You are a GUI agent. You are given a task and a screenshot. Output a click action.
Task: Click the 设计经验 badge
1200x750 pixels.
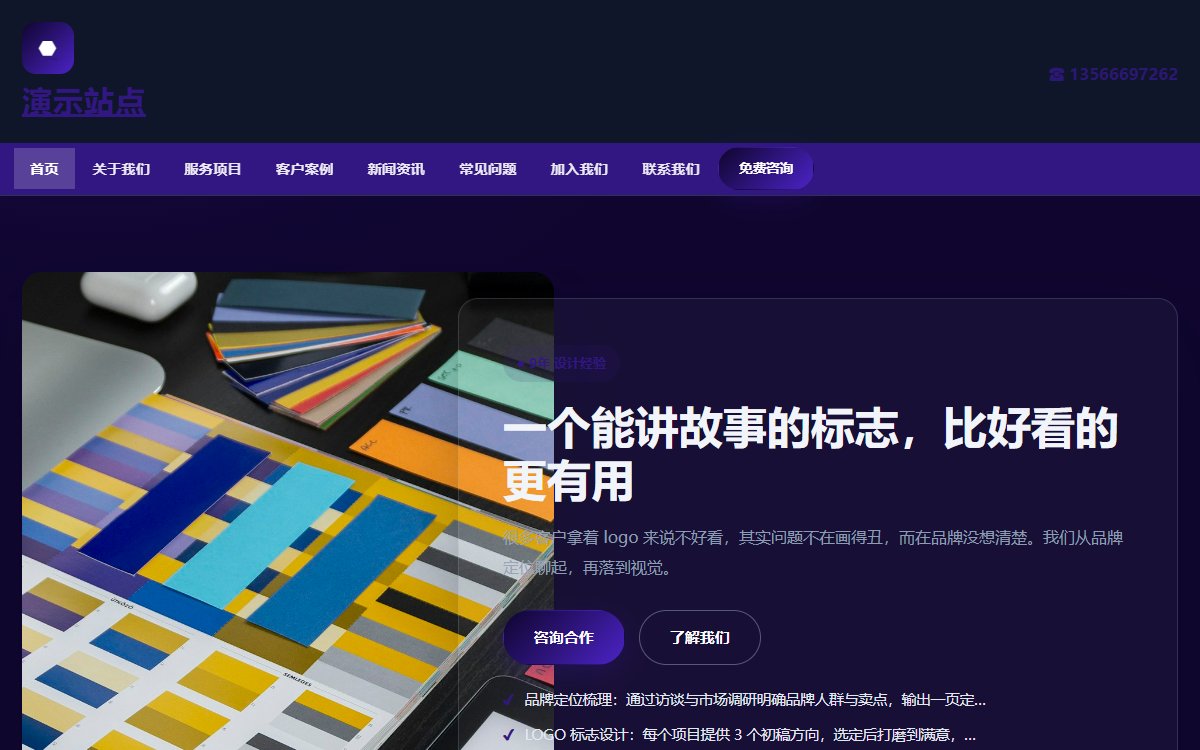561,363
